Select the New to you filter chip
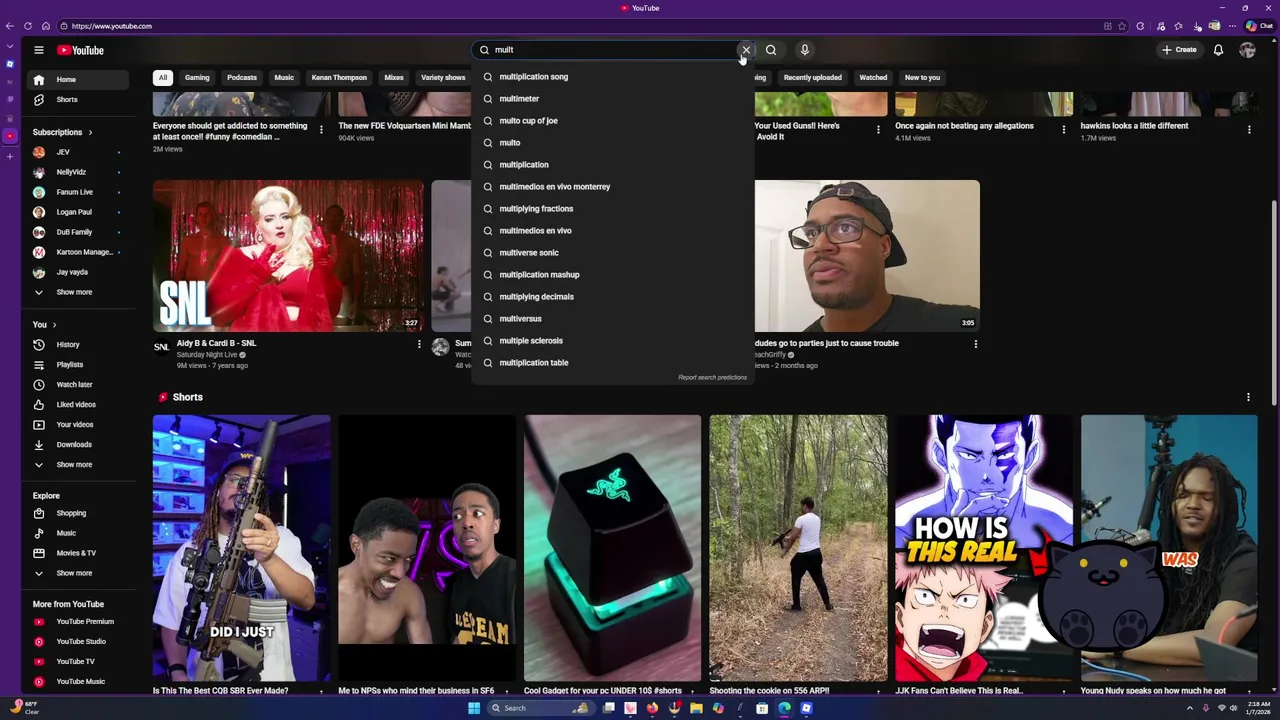The height and width of the screenshot is (720, 1280). (x=922, y=77)
